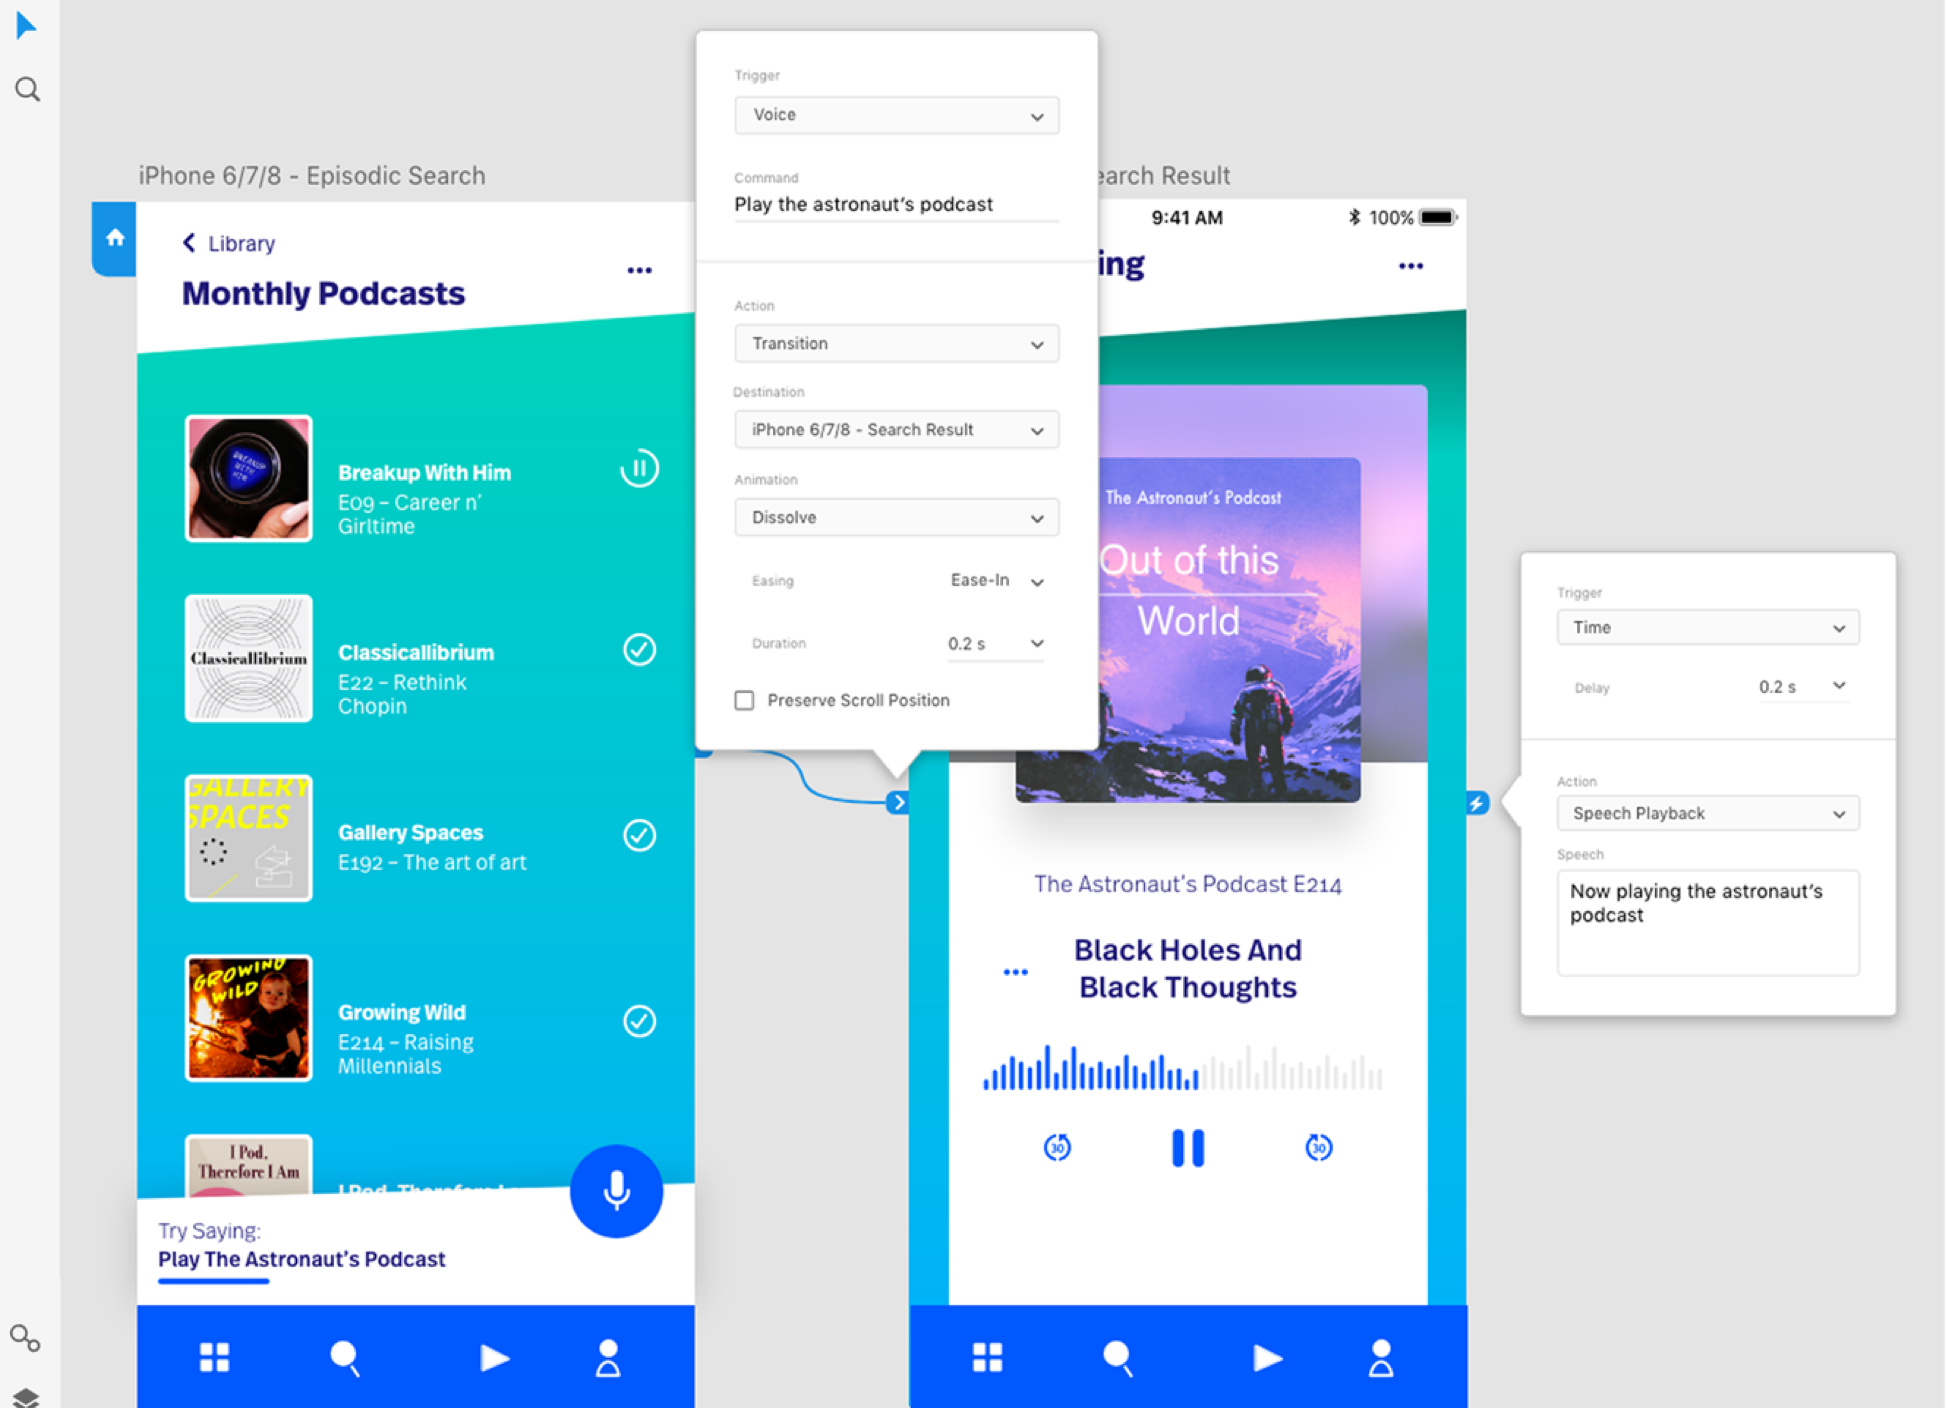Open the Animation type dropdown
This screenshot has width=1946, height=1408.
click(x=893, y=518)
